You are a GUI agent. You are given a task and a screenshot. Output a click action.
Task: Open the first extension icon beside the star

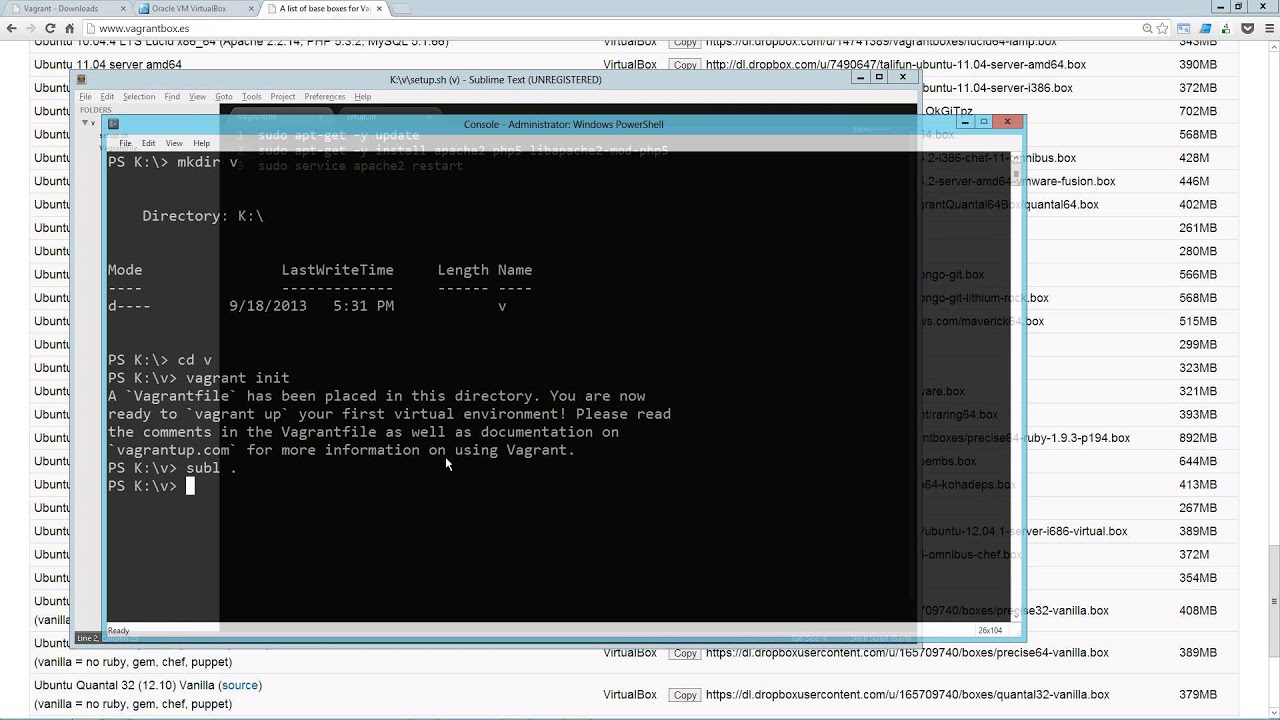1184,29
